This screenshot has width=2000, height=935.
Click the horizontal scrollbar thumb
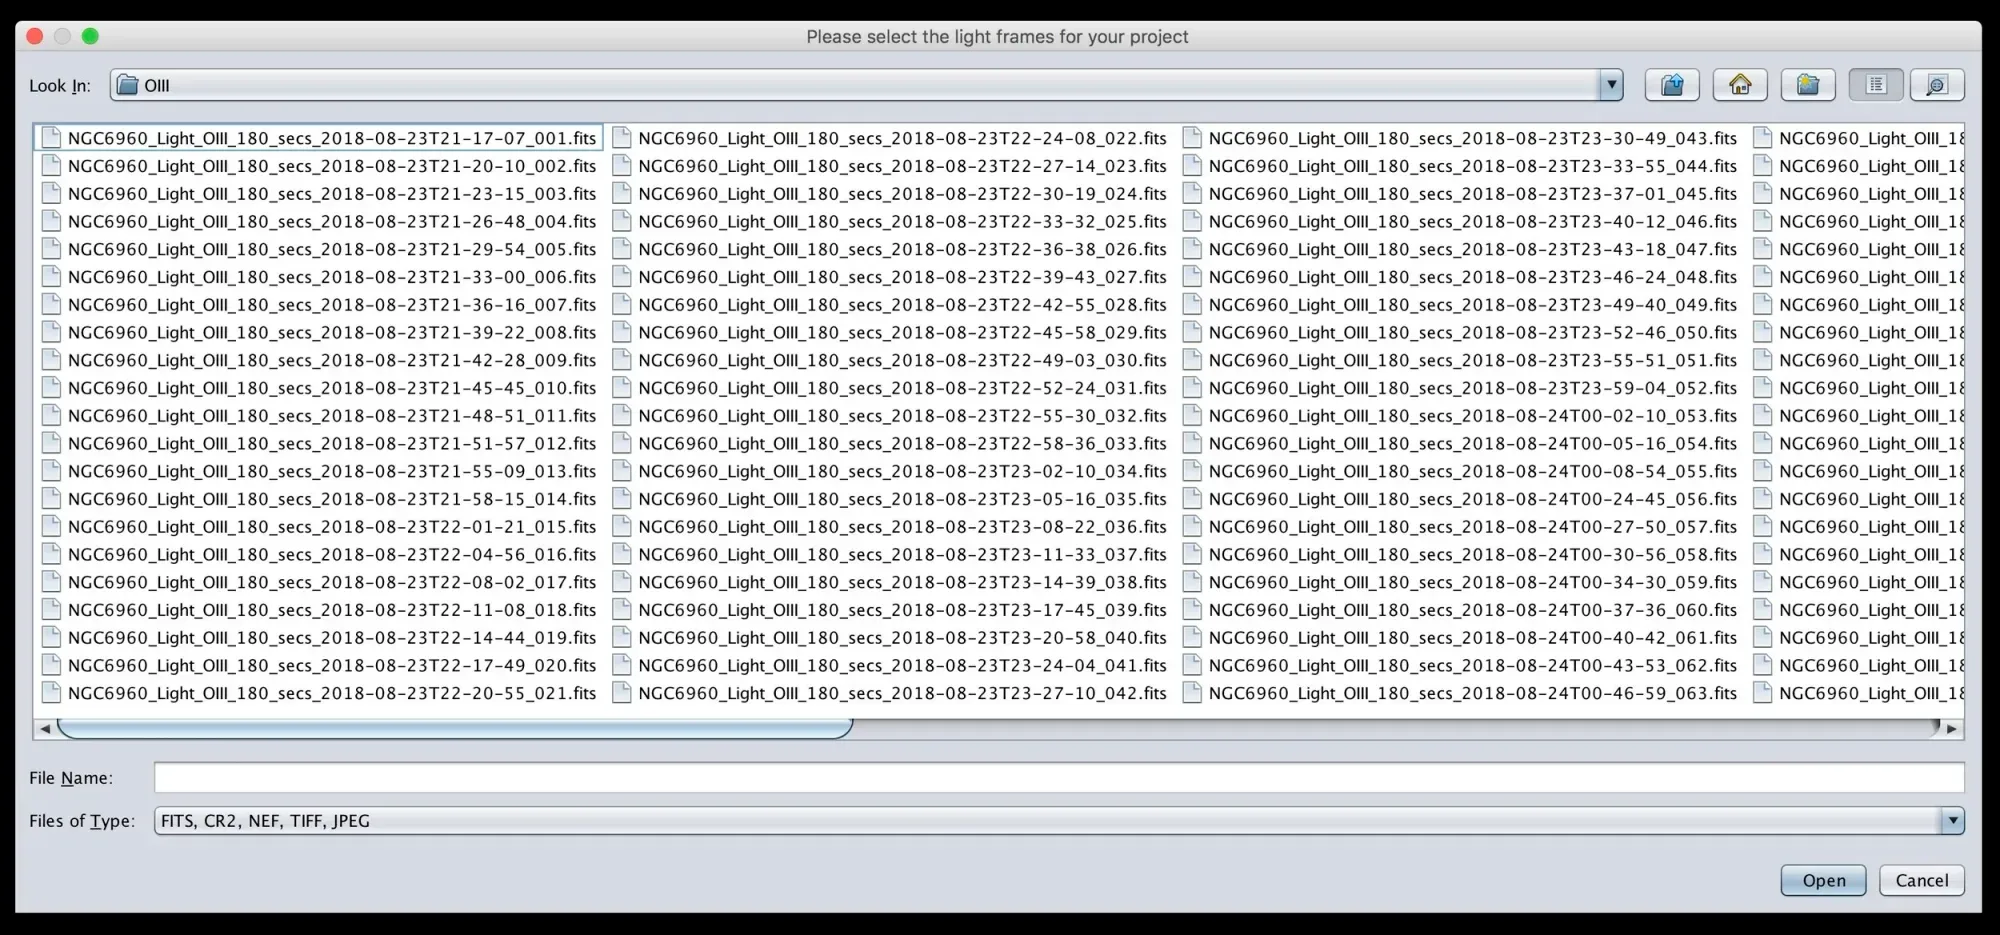pos(455,729)
